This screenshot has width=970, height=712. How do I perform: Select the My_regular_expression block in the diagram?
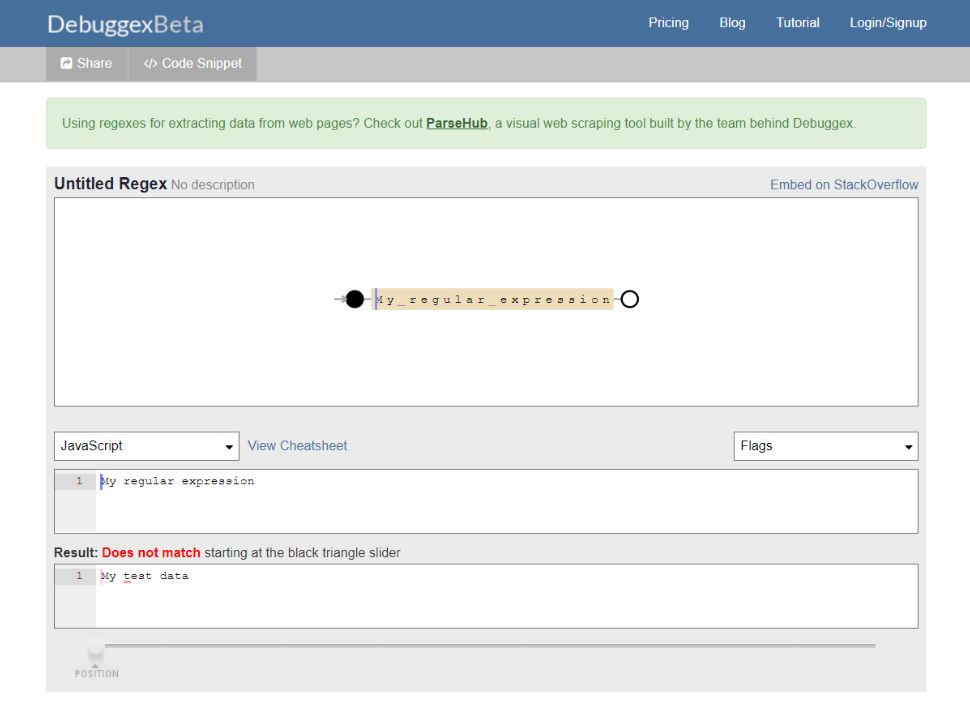(492, 298)
